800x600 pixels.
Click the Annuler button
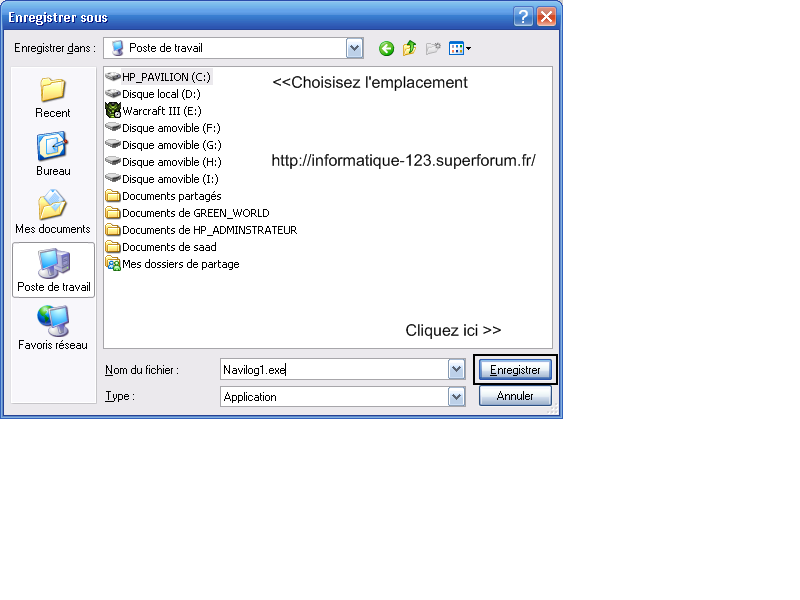tap(515, 396)
